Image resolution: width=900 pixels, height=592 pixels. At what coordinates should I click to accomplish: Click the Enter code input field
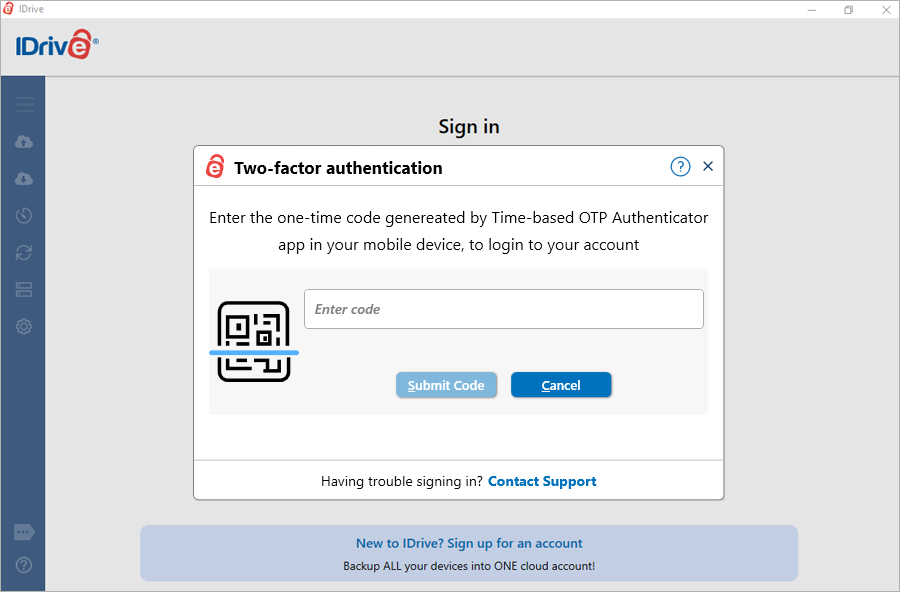coord(503,309)
